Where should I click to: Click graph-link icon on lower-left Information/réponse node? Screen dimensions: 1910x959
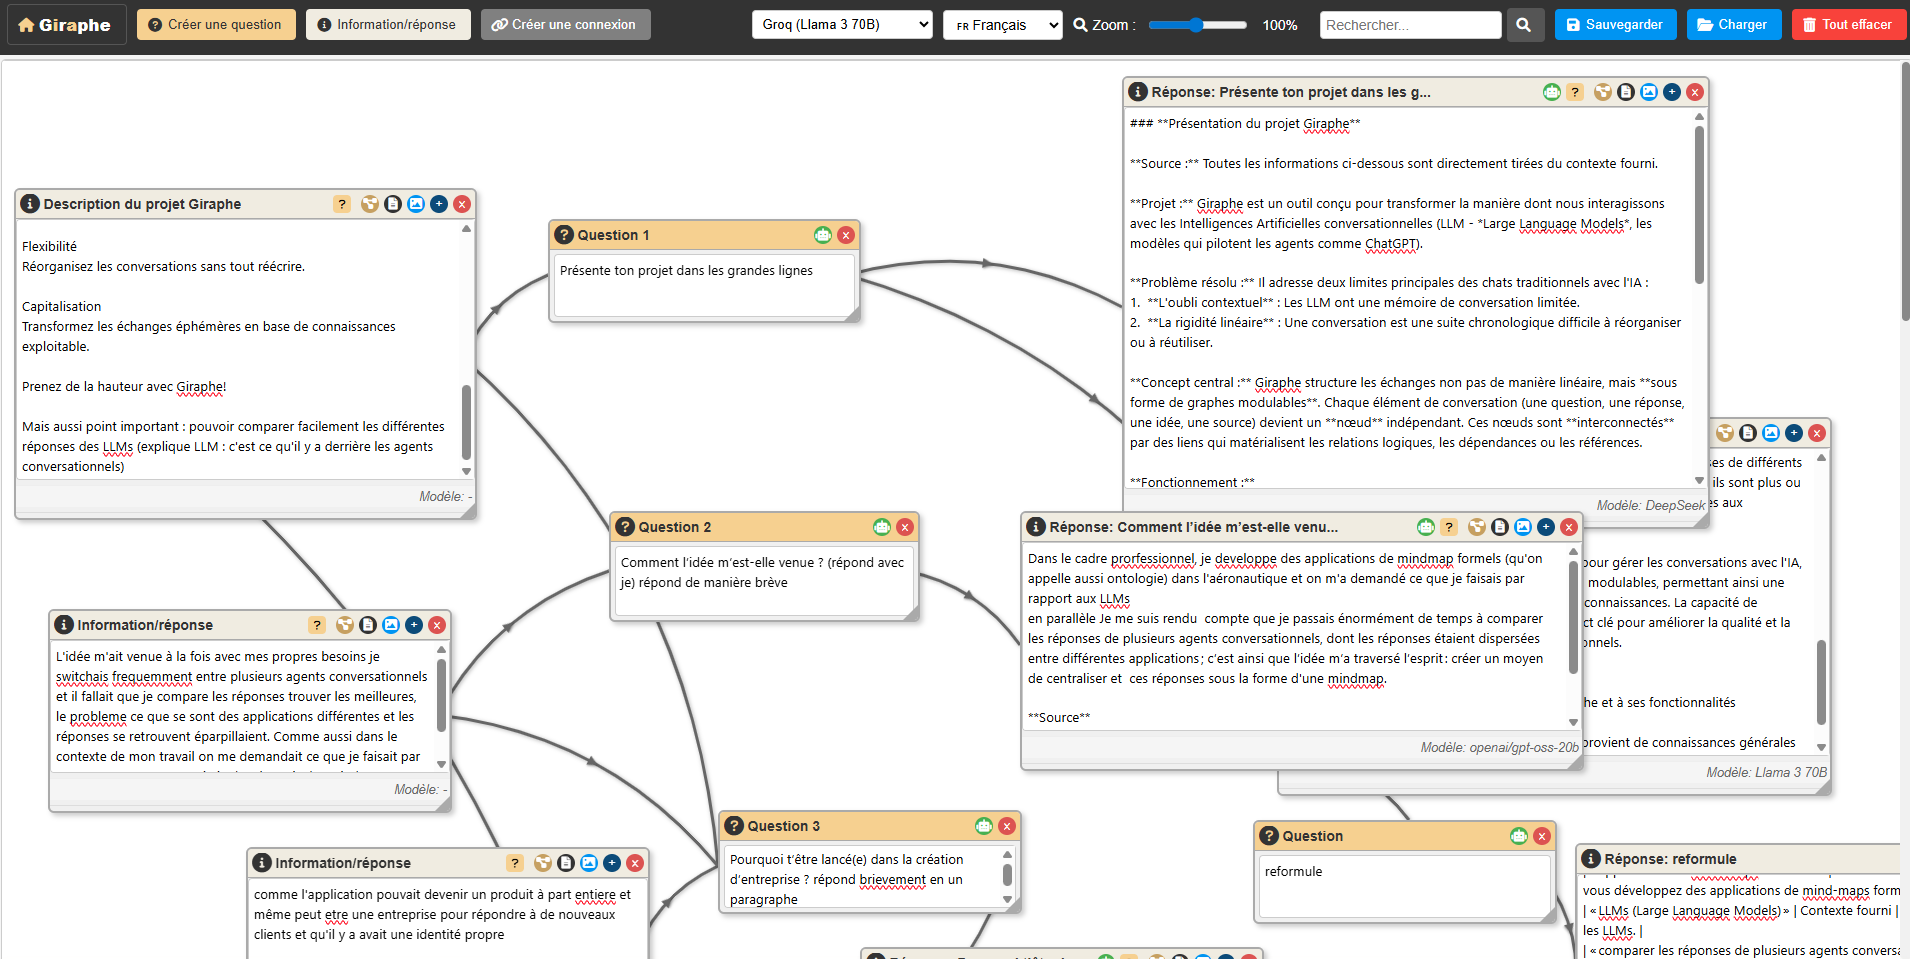(x=543, y=863)
